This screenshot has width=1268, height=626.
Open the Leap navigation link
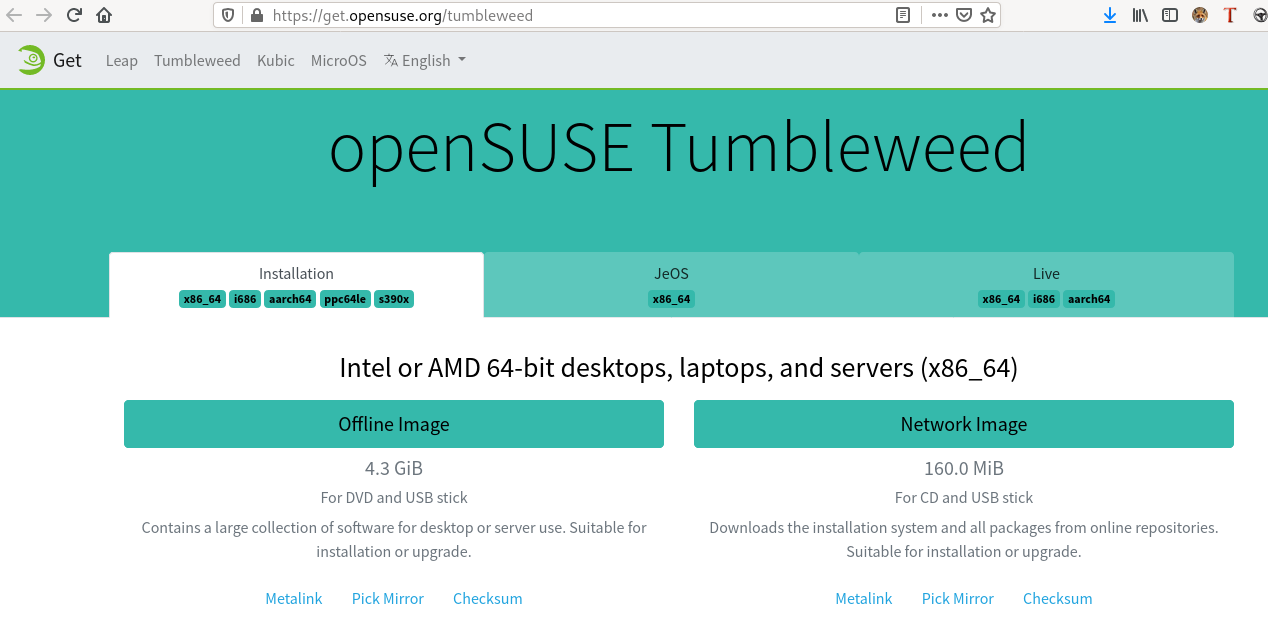pos(122,60)
